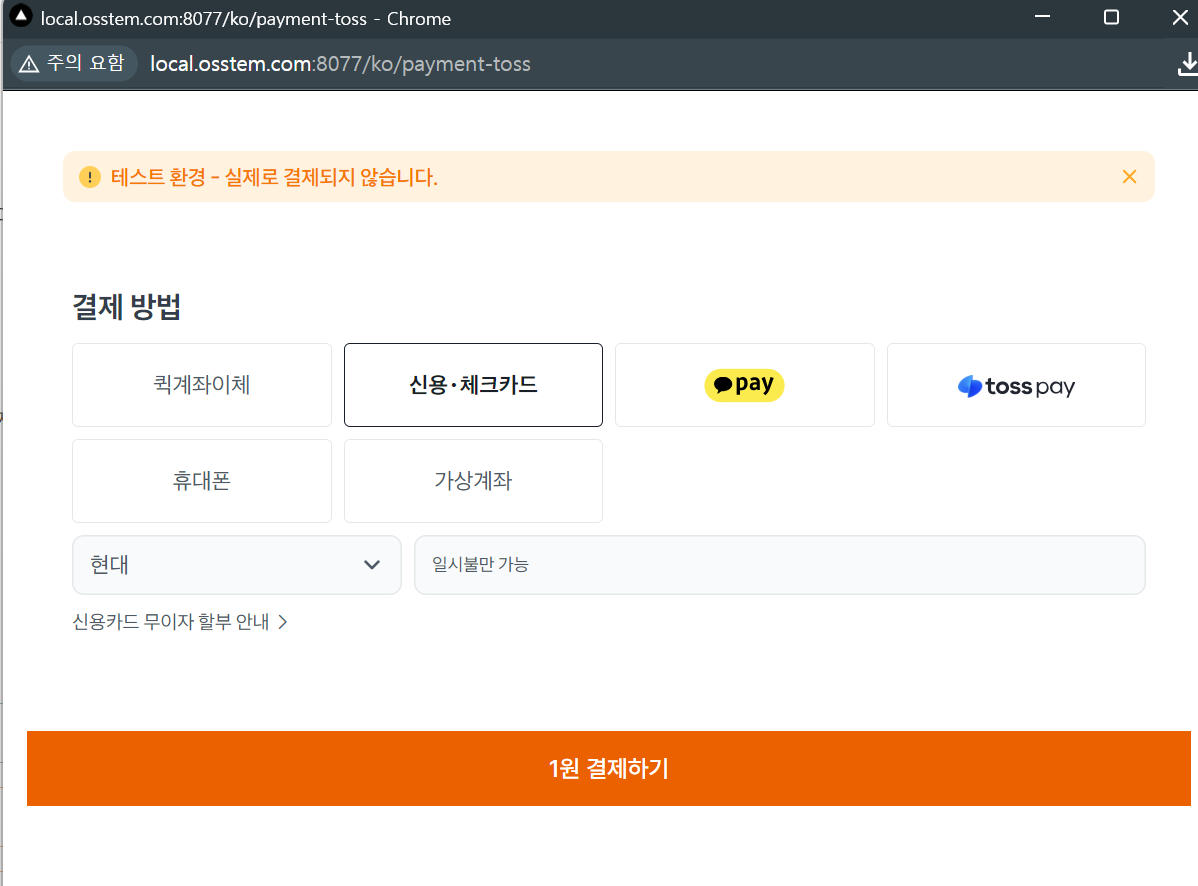Open the 일시불만 가능 installment field

779,564
